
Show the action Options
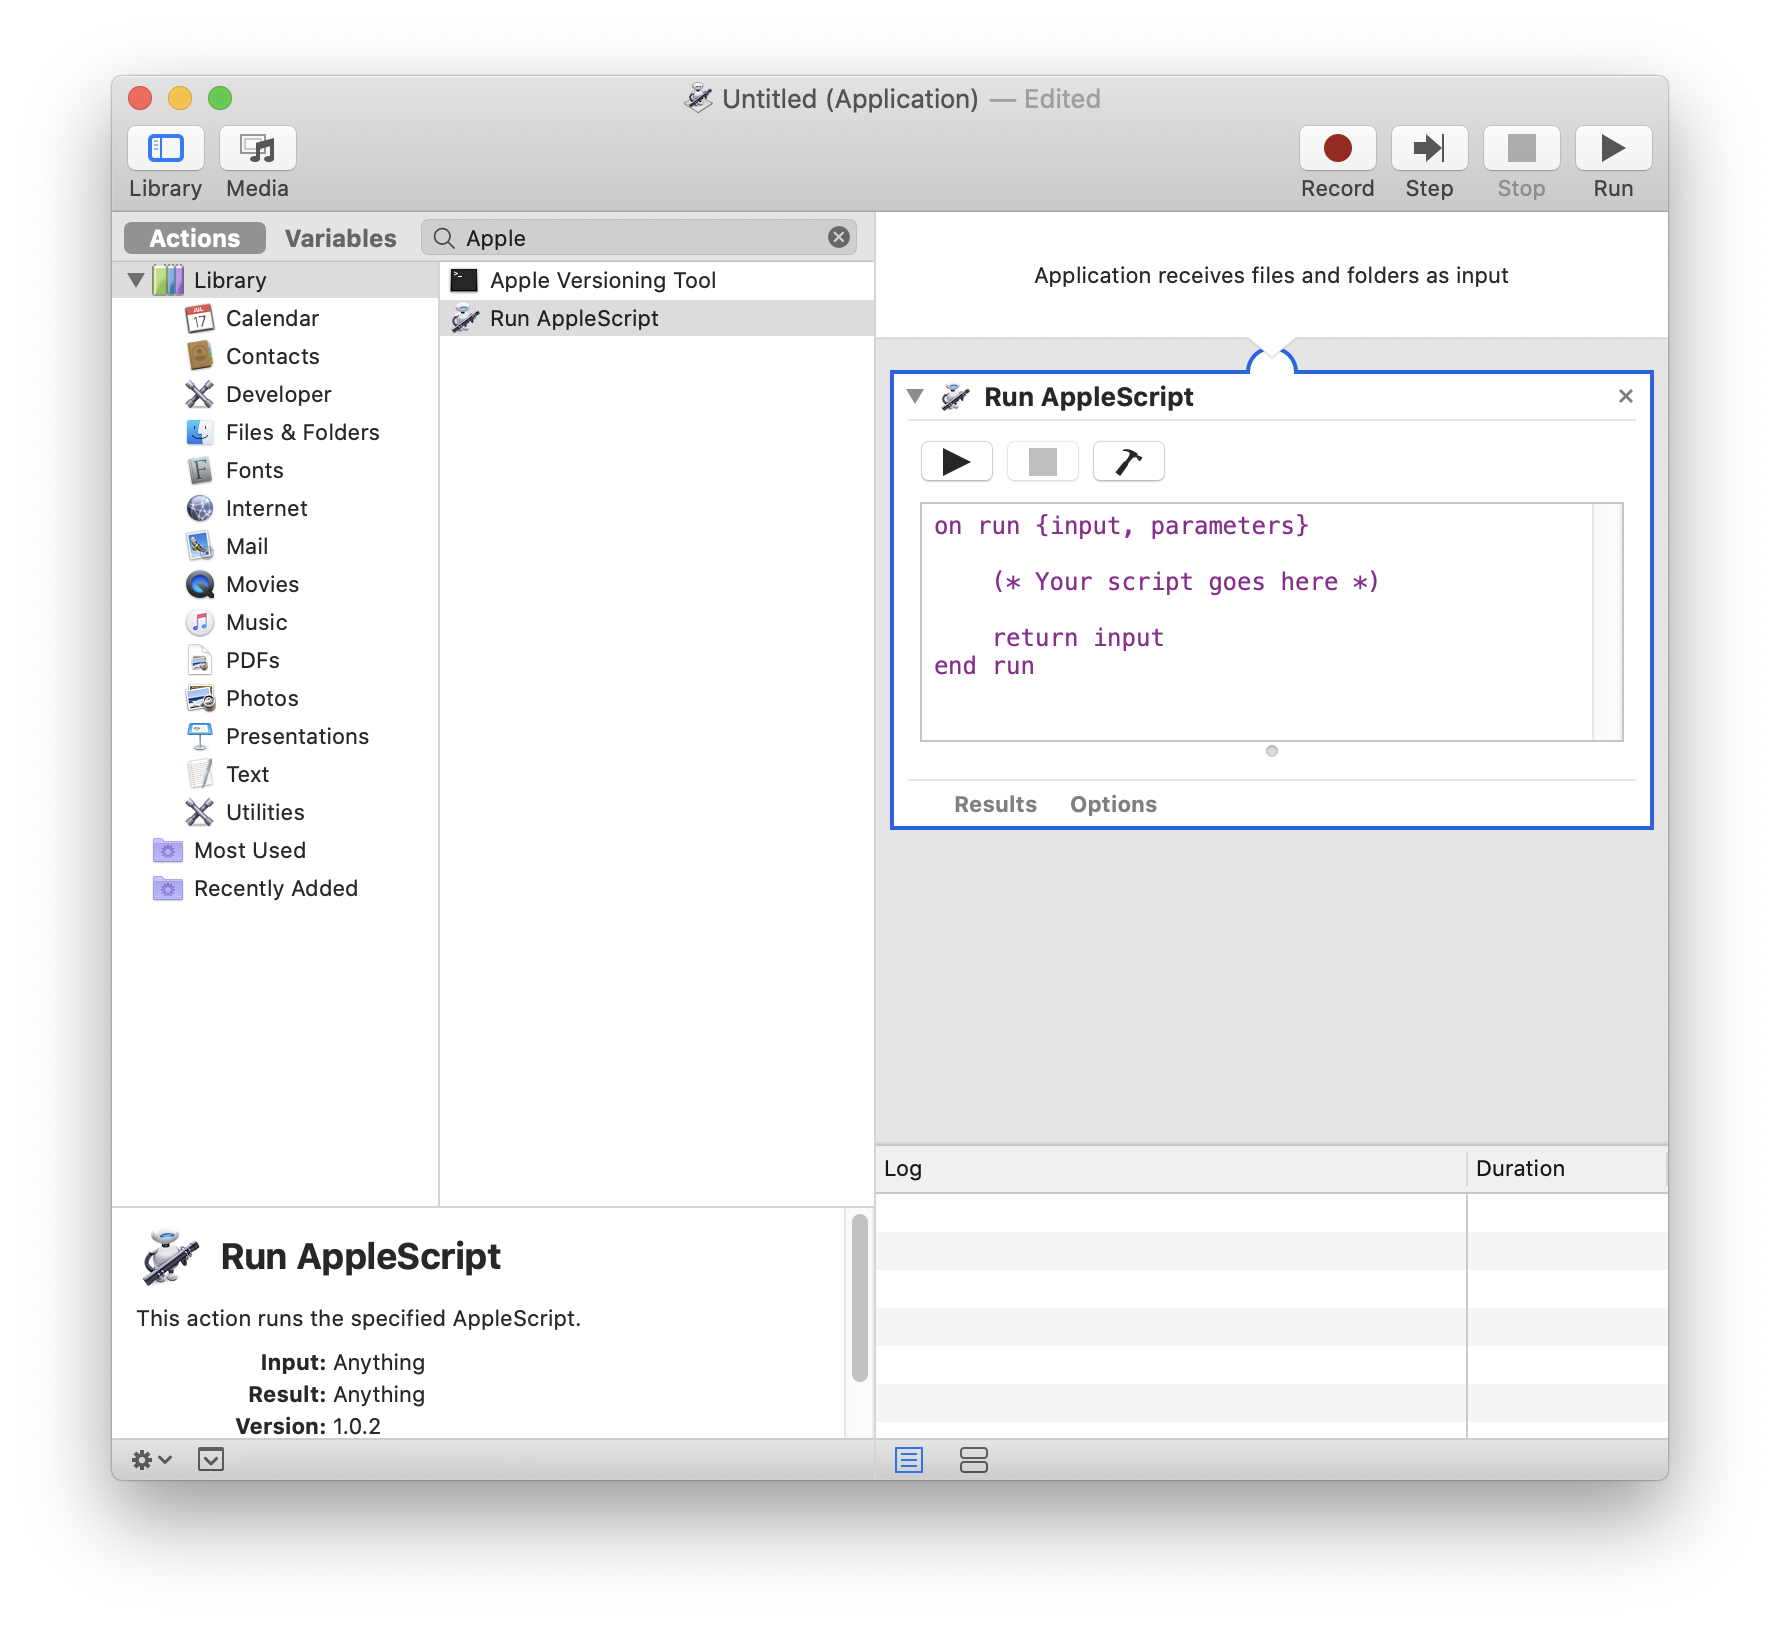click(x=1112, y=804)
